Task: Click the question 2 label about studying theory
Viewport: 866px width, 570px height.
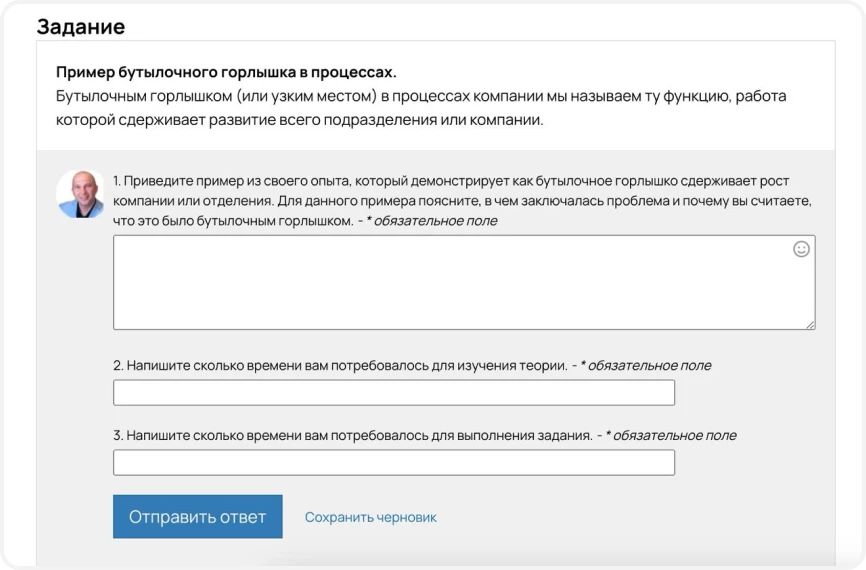Action: tap(339, 366)
